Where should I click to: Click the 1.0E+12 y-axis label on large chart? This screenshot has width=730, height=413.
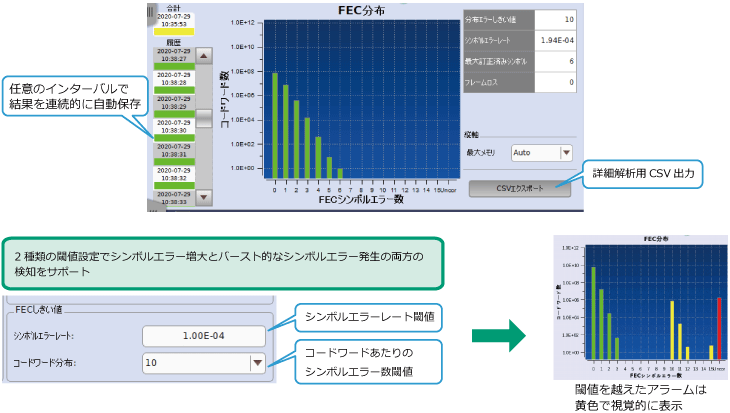tap(243, 22)
